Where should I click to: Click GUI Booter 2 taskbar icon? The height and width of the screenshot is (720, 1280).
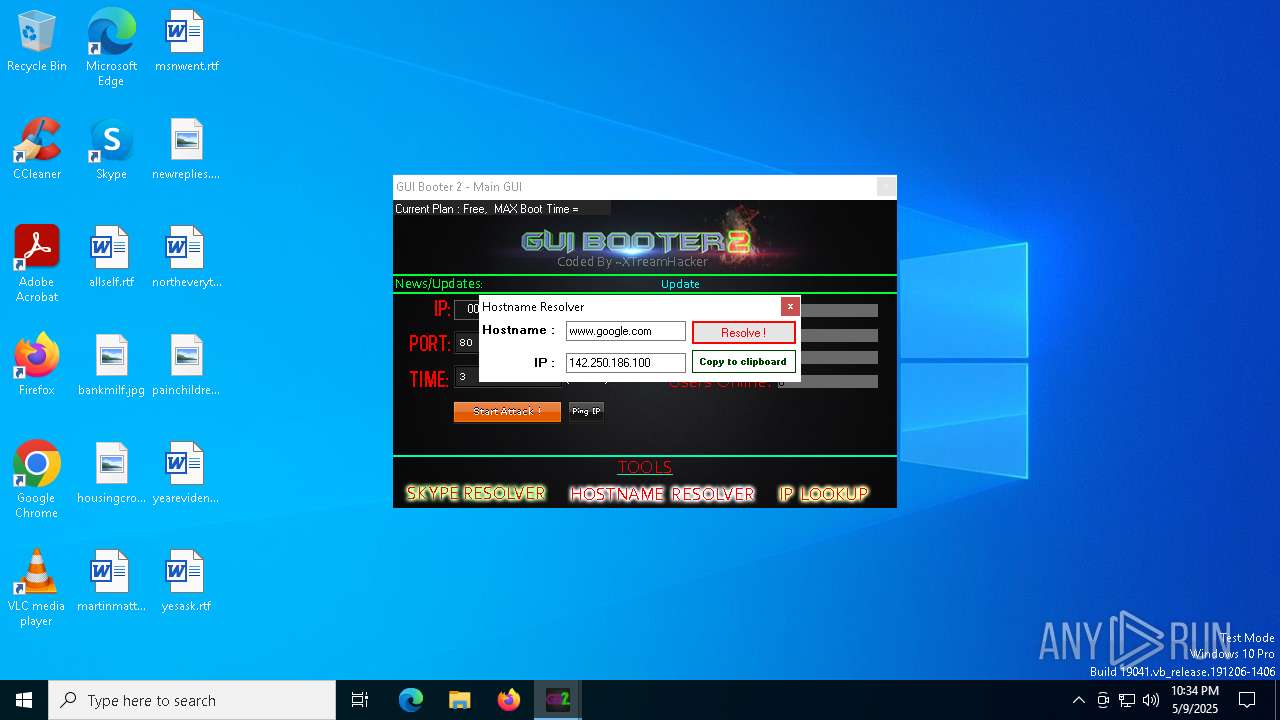click(x=557, y=700)
